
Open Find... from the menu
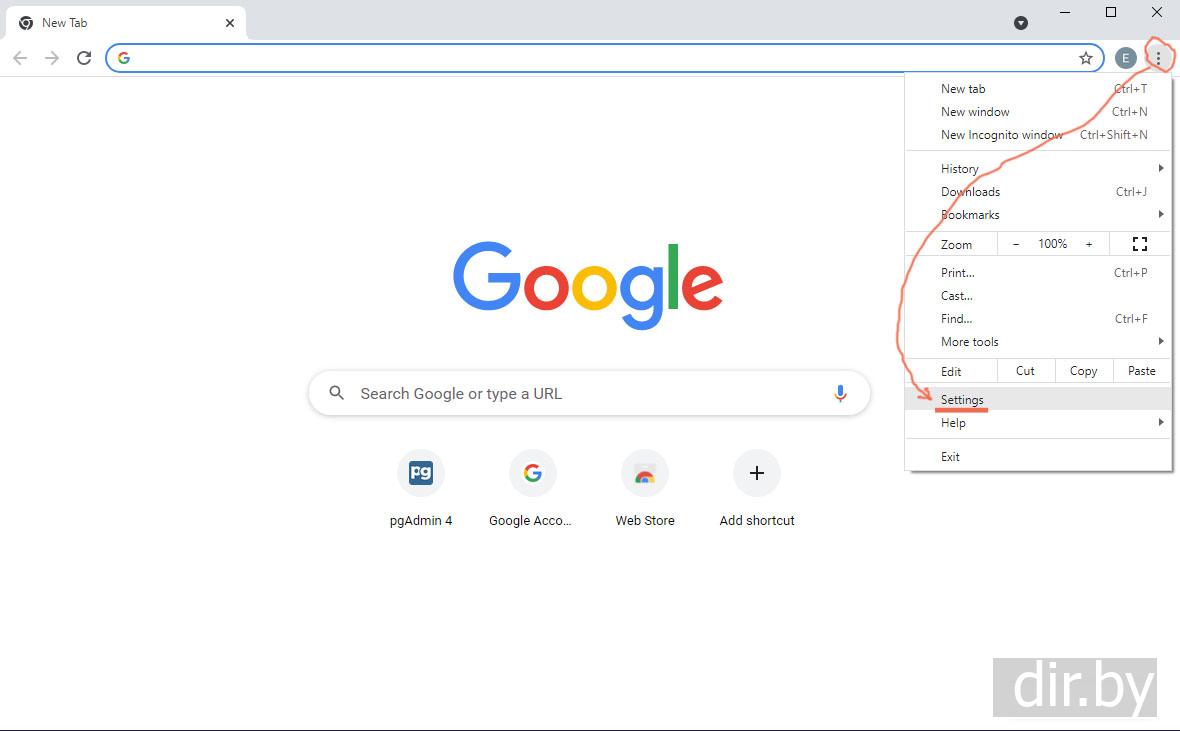[x=1039, y=318]
